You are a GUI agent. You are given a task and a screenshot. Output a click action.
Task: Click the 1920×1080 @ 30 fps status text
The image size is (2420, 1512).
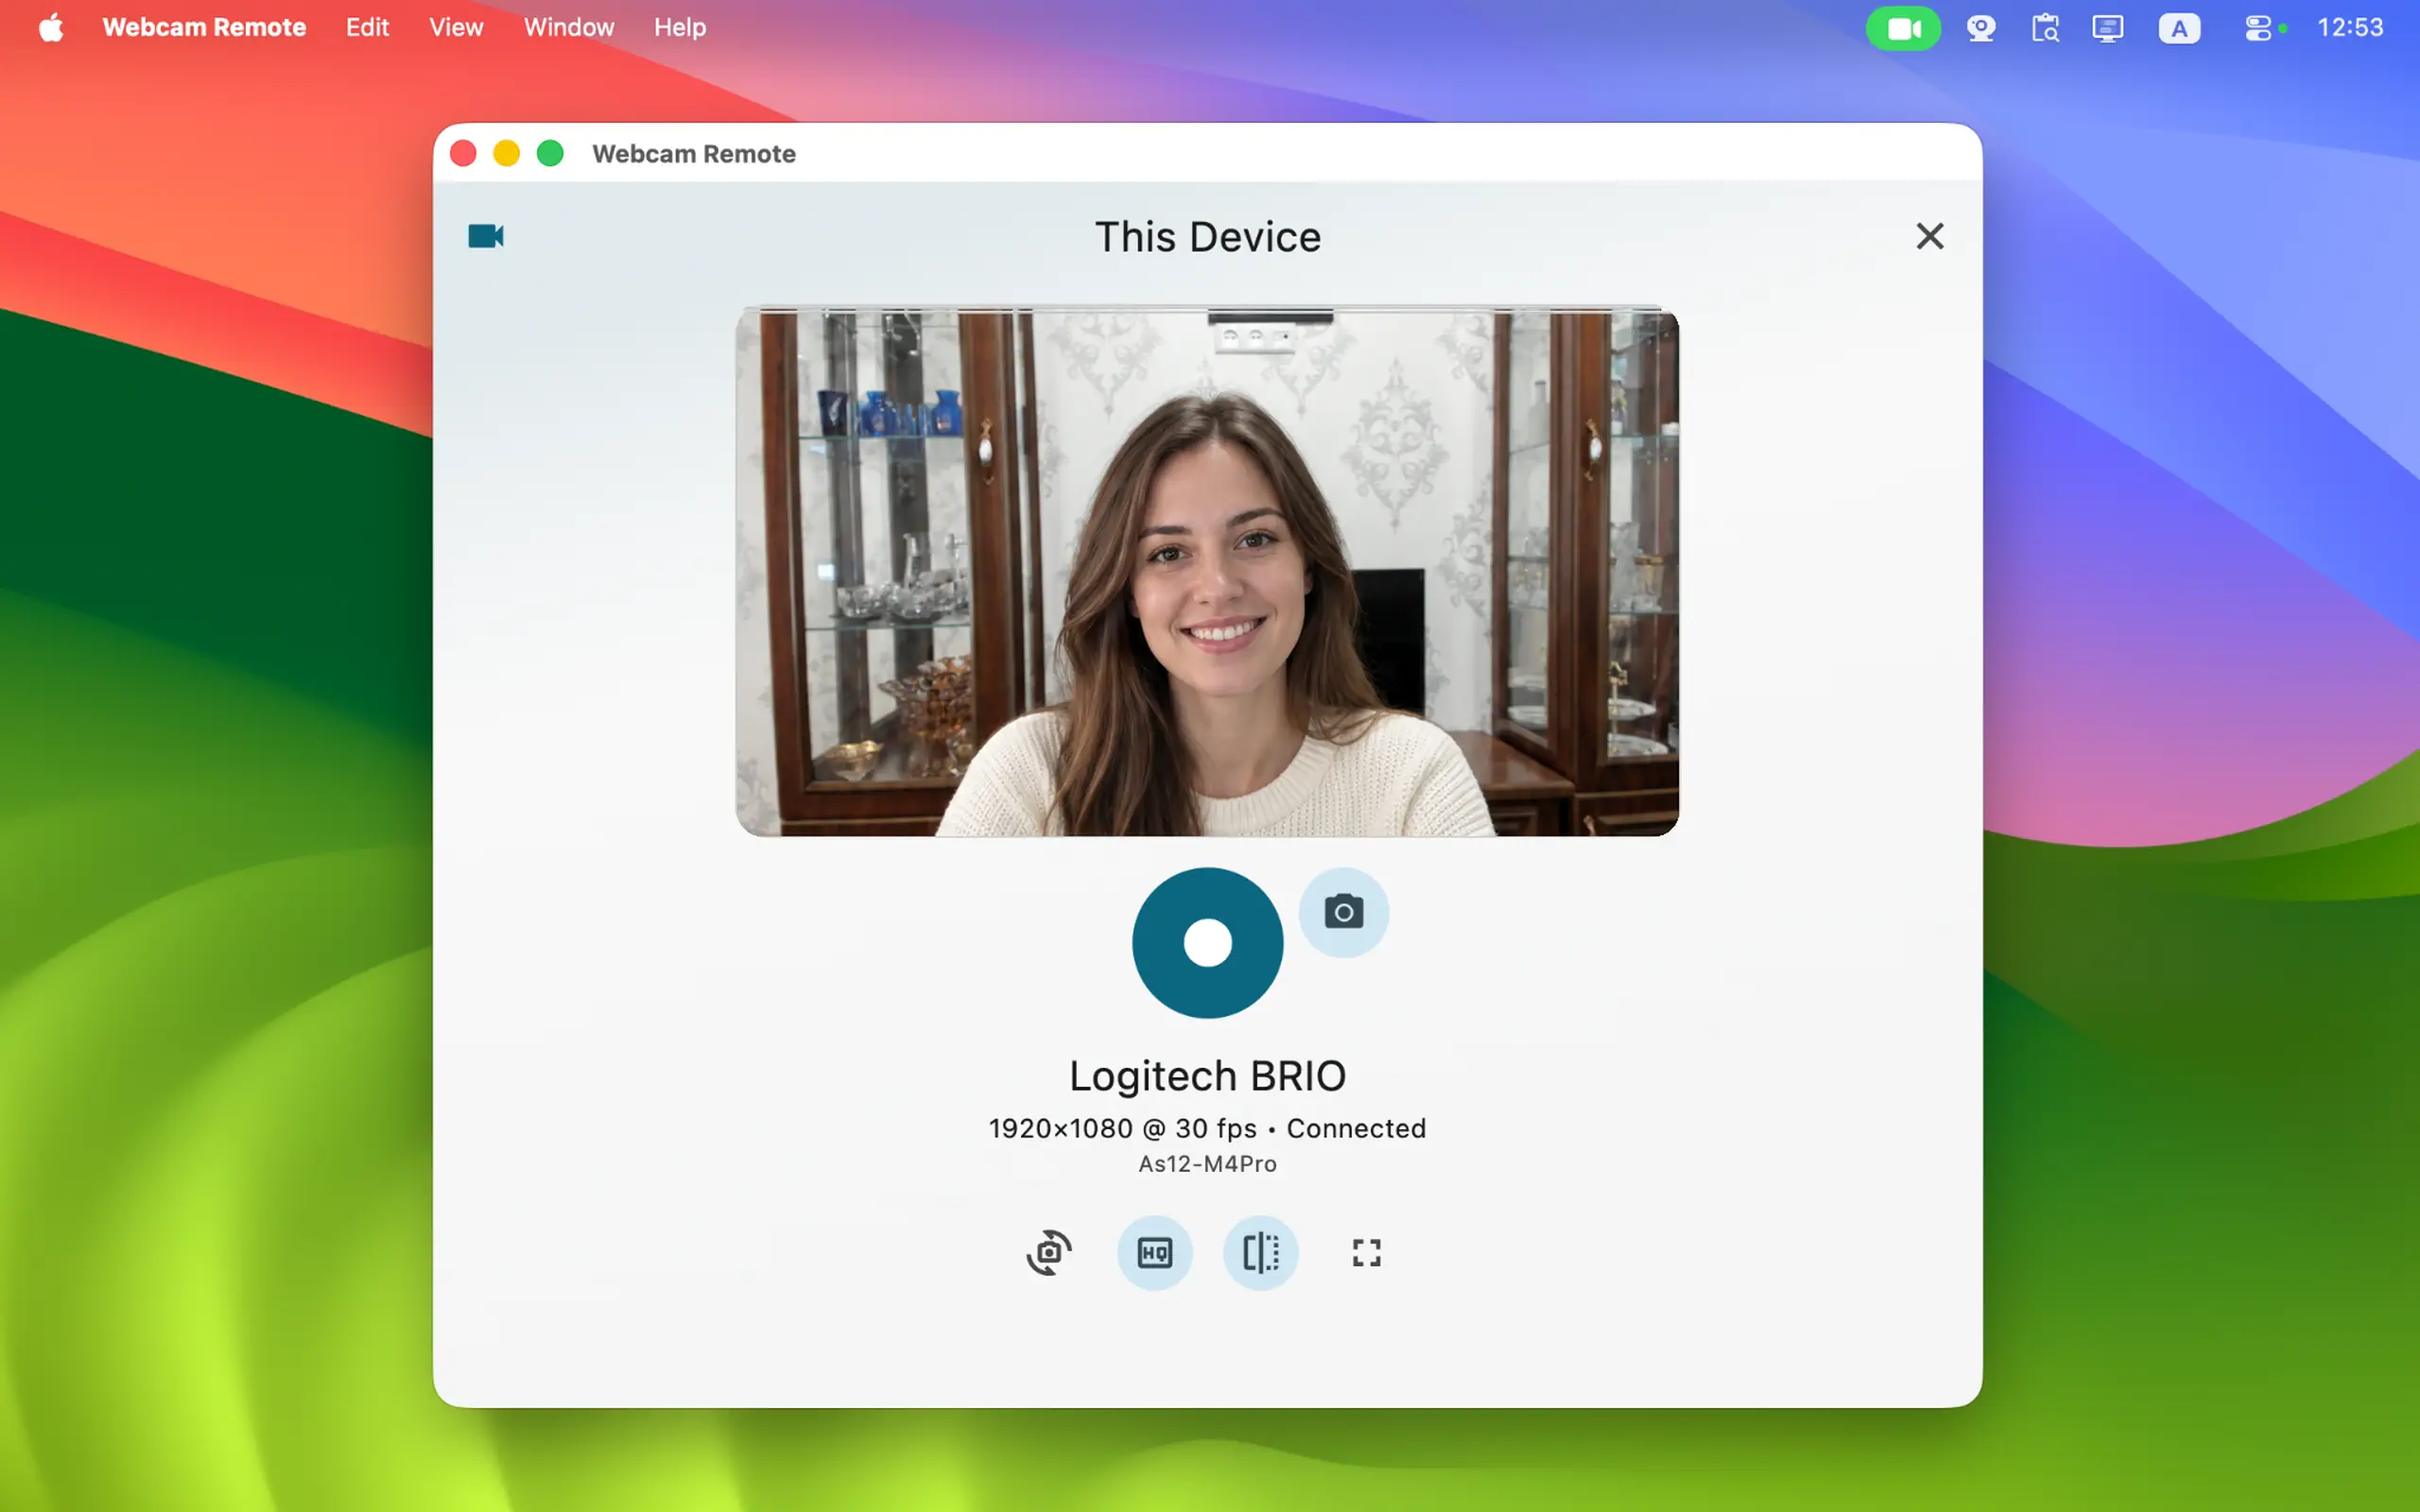(1122, 1128)
